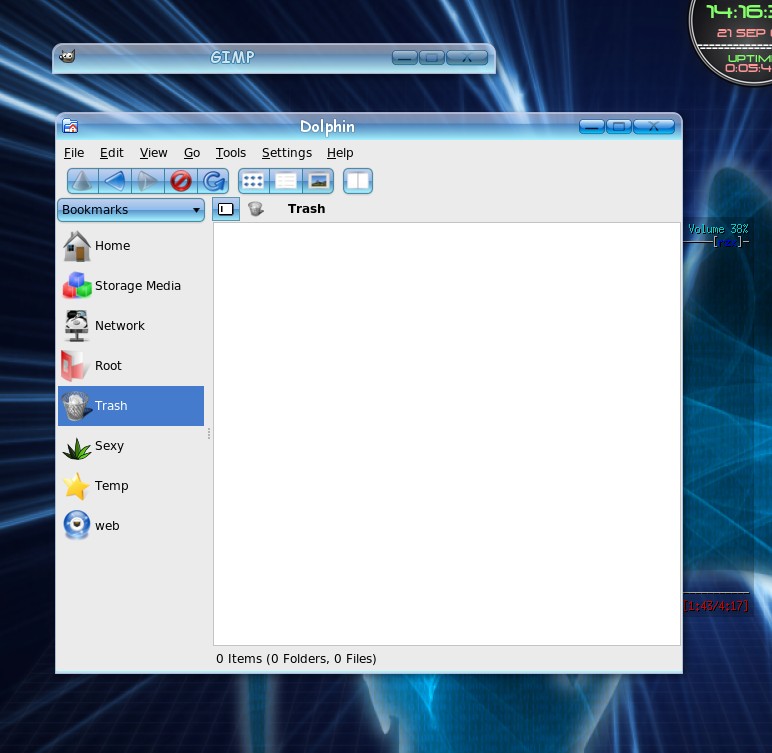
Task: Open the Edit menu
Action: [x=112, y=153]
